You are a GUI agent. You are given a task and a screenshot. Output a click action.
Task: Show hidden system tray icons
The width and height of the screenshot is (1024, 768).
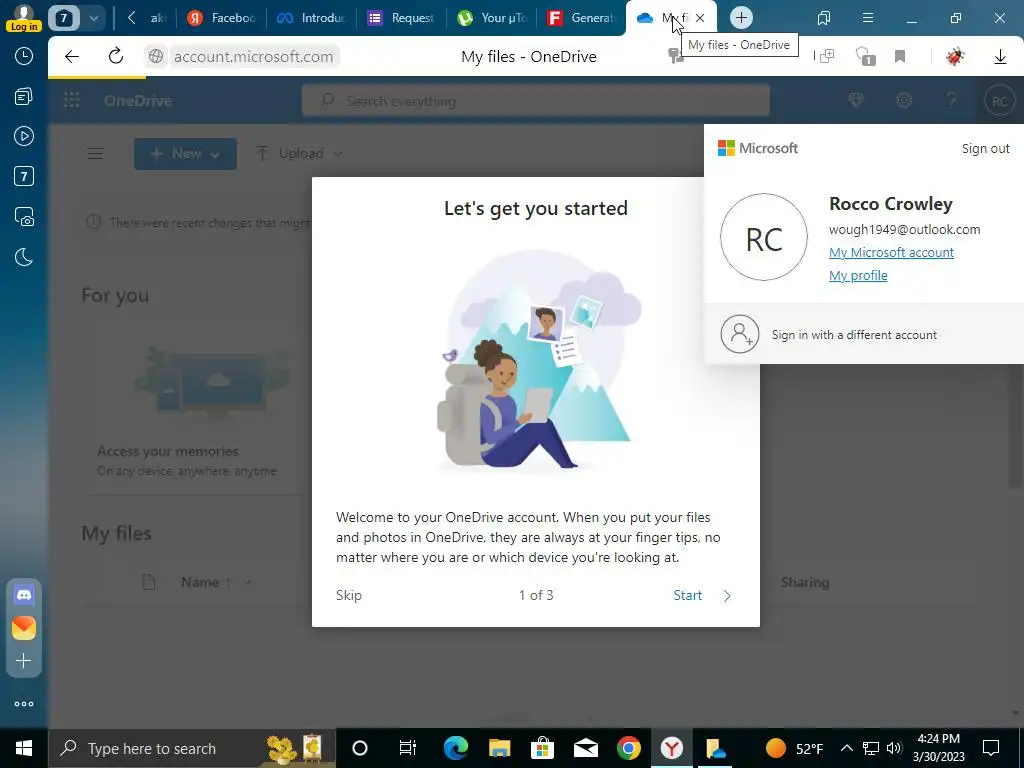(846, 748)
